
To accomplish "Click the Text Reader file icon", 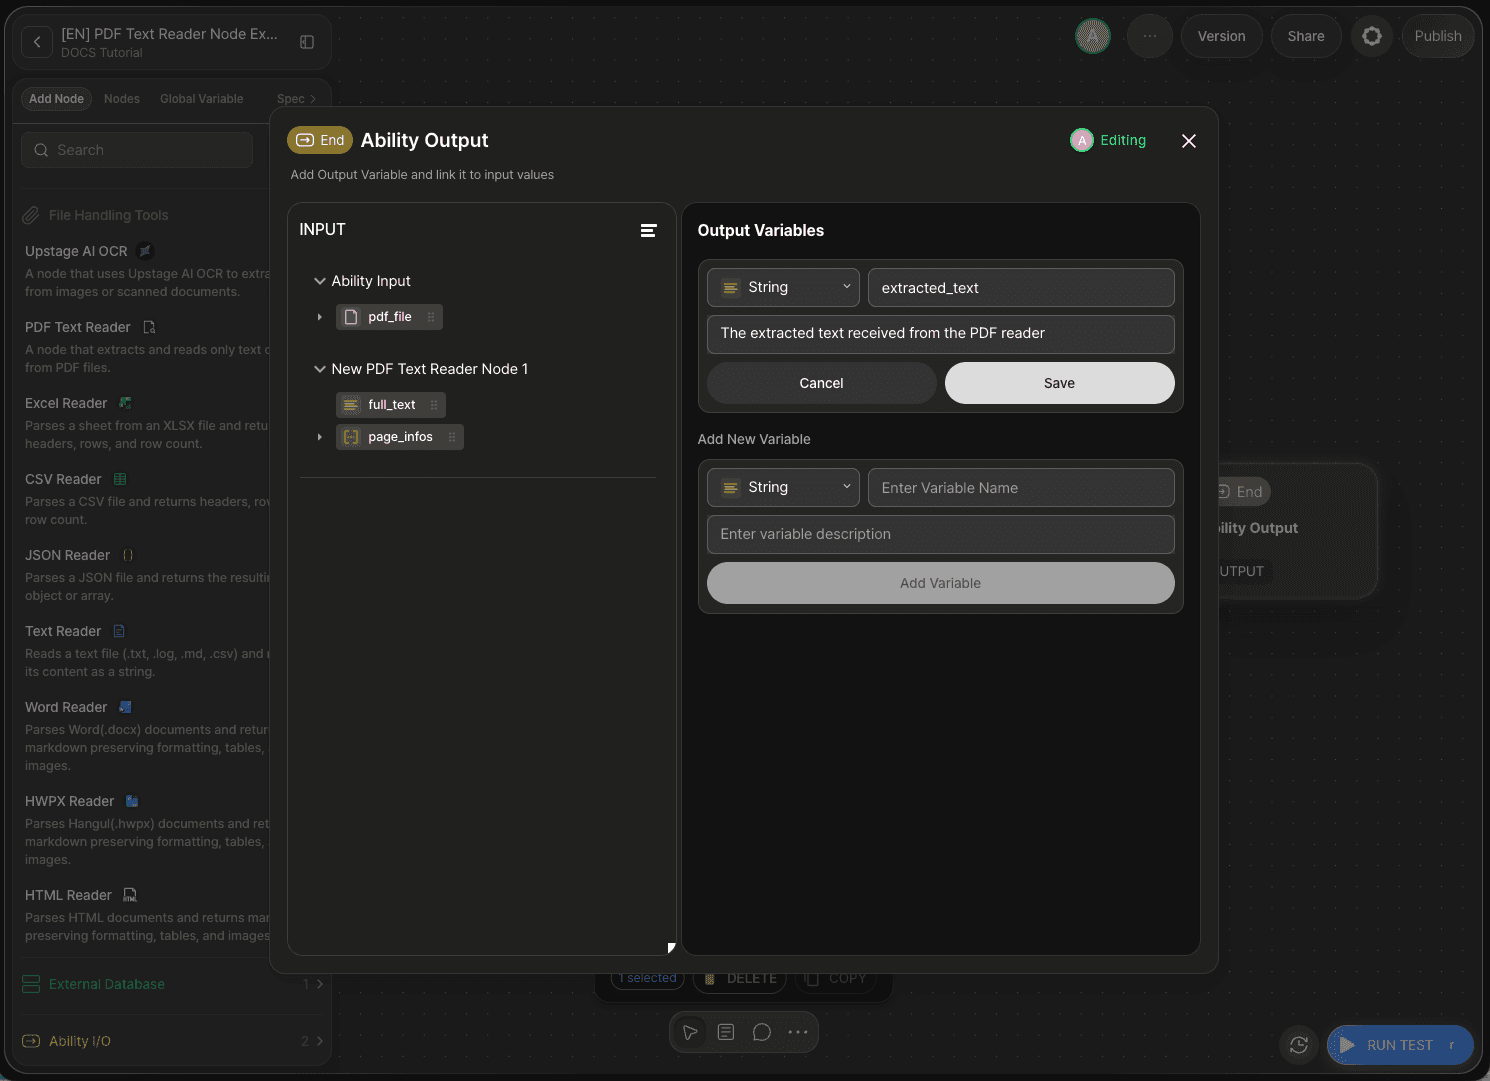I will click(119, 631).
